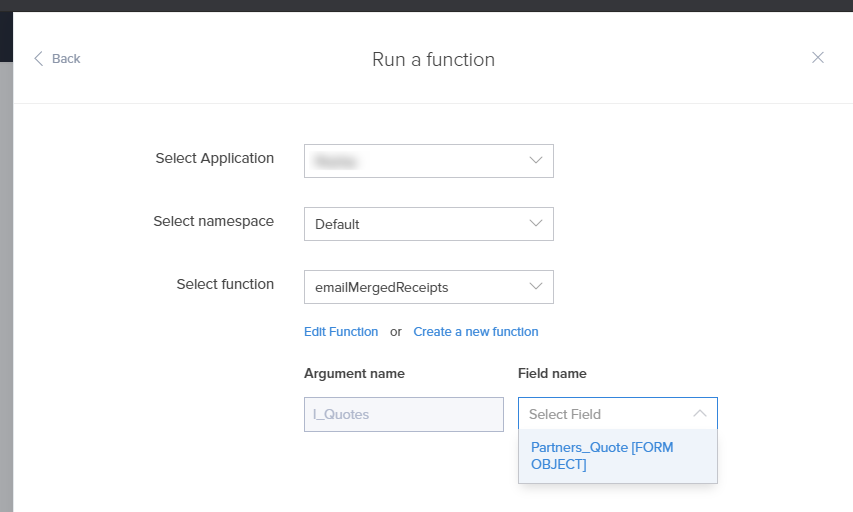Click the Select function label
Screen dimensions: 853x512
[x=225, y=284]
